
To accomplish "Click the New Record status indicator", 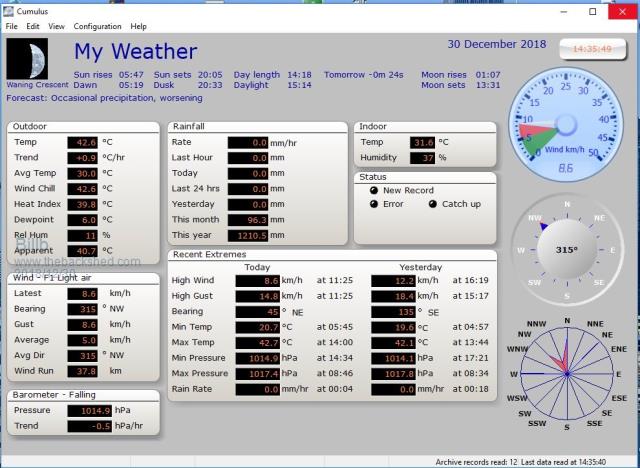I will (375, 190).
